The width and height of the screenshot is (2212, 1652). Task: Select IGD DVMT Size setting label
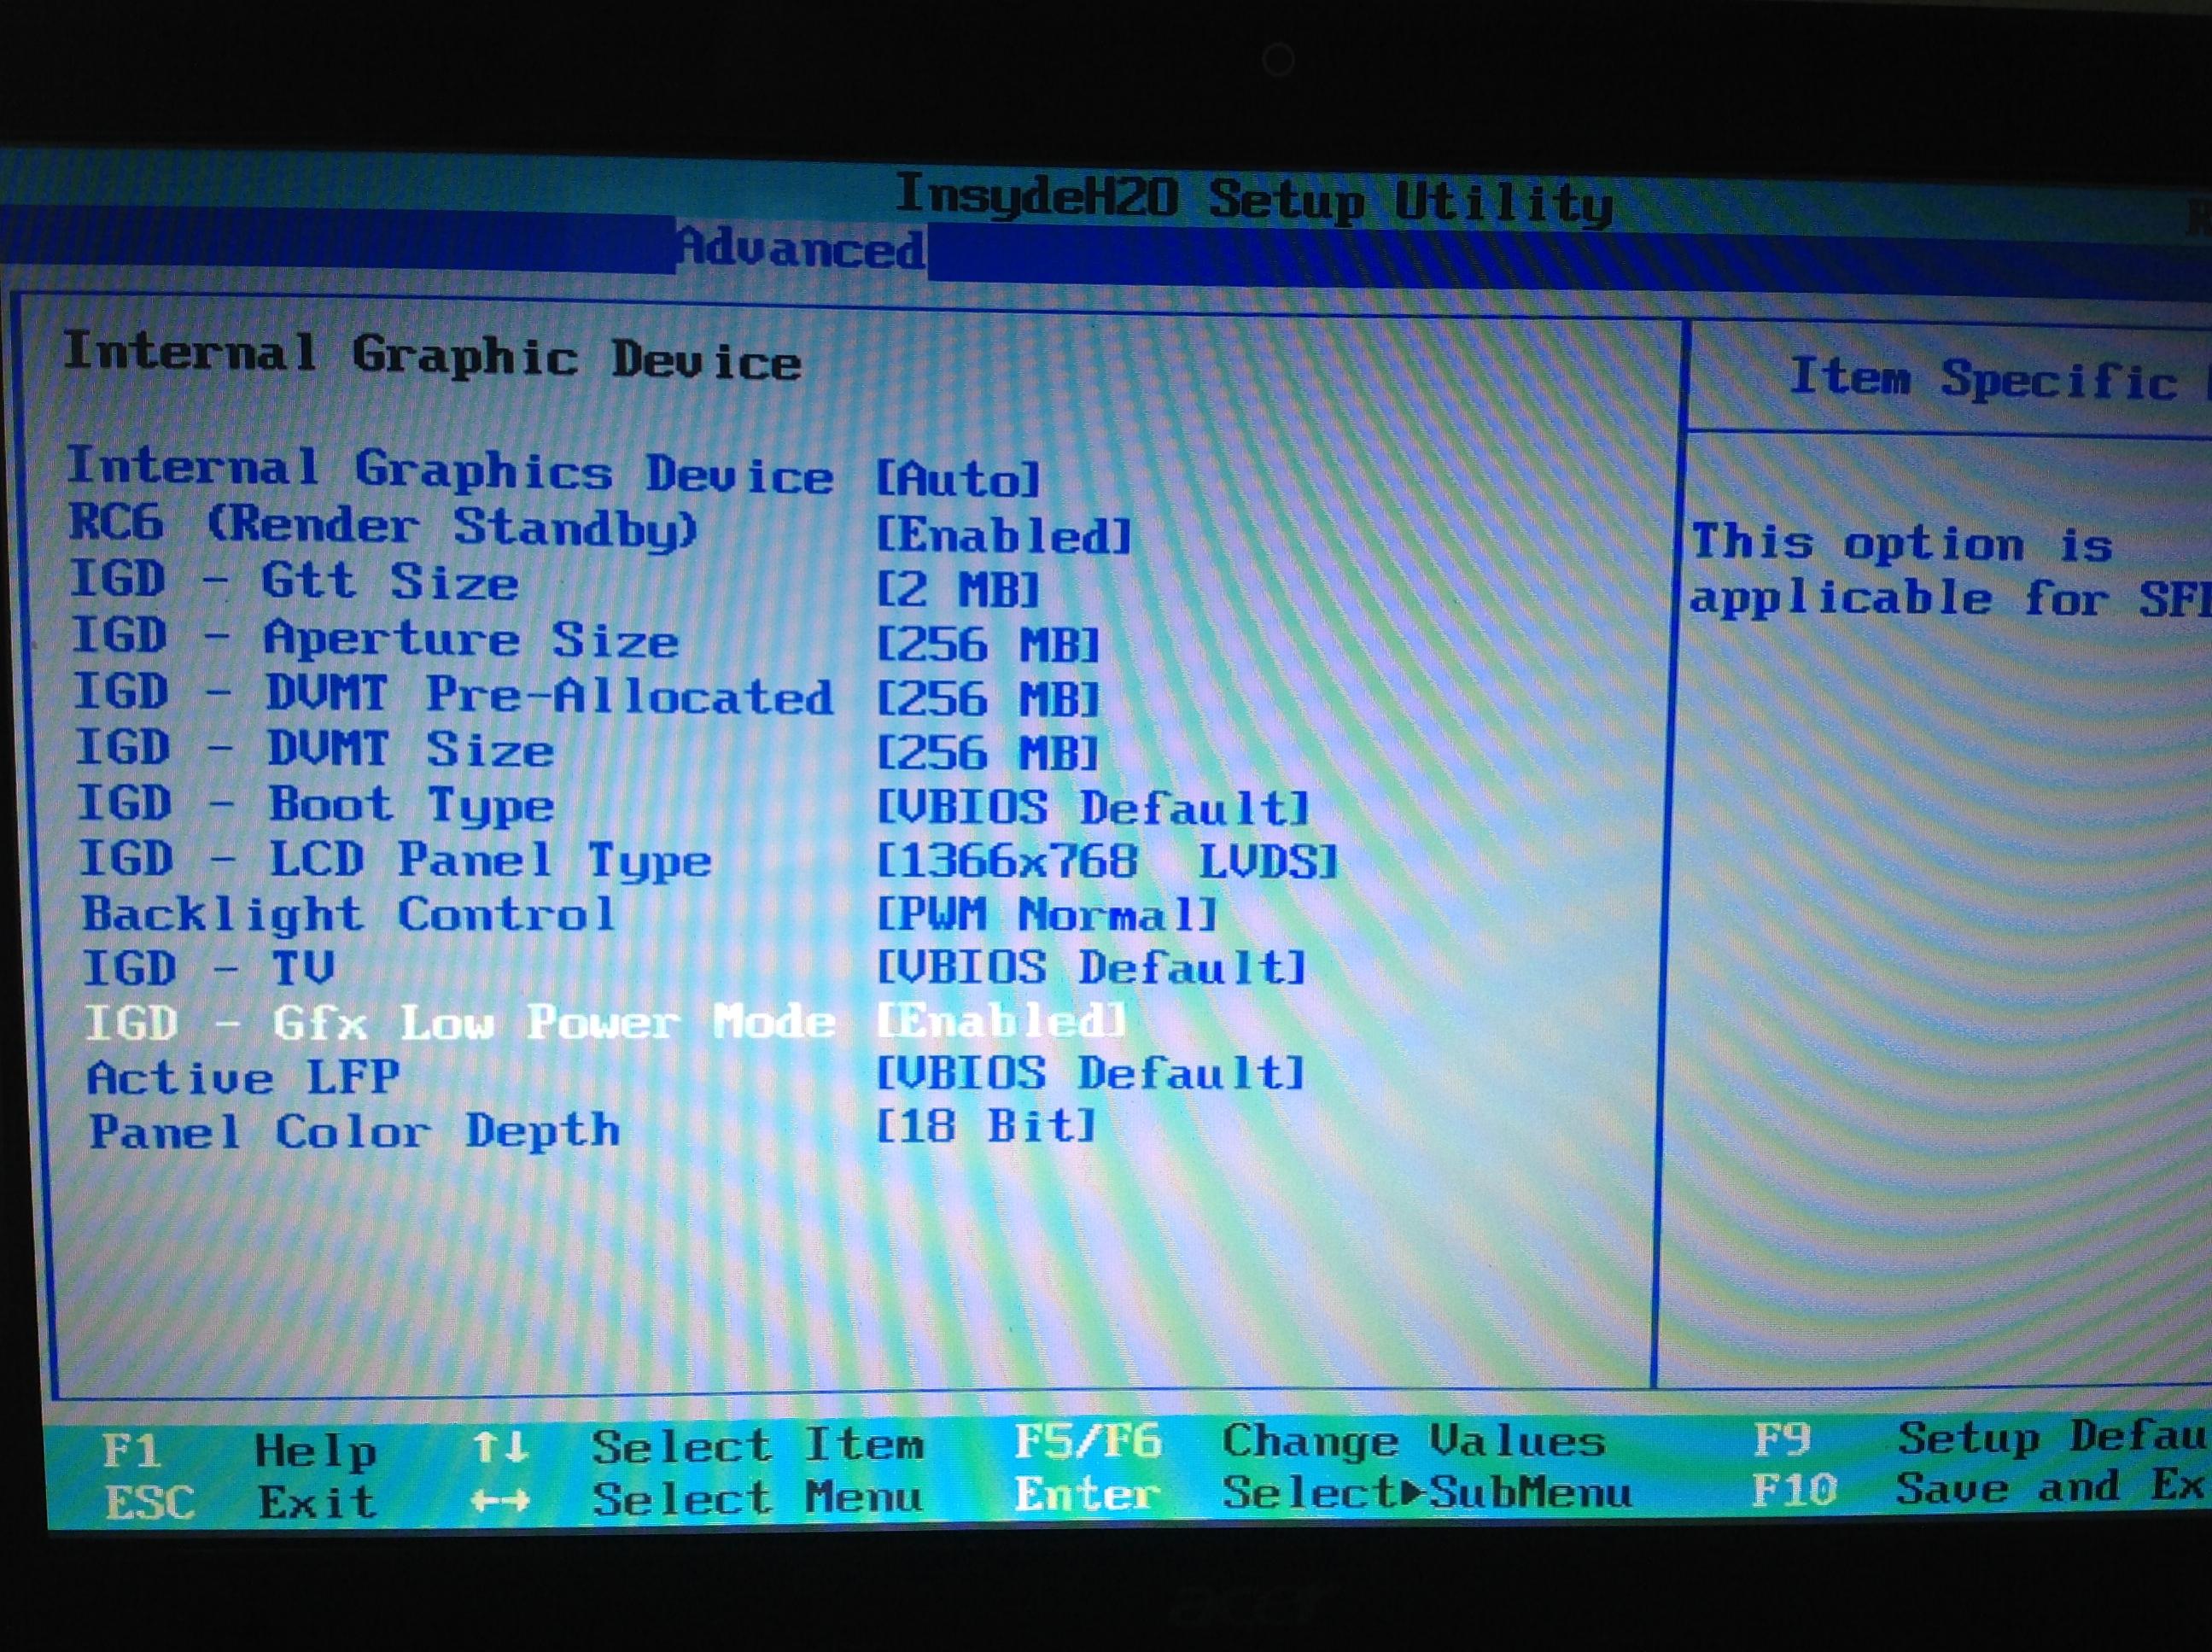[x=314, y=750]
